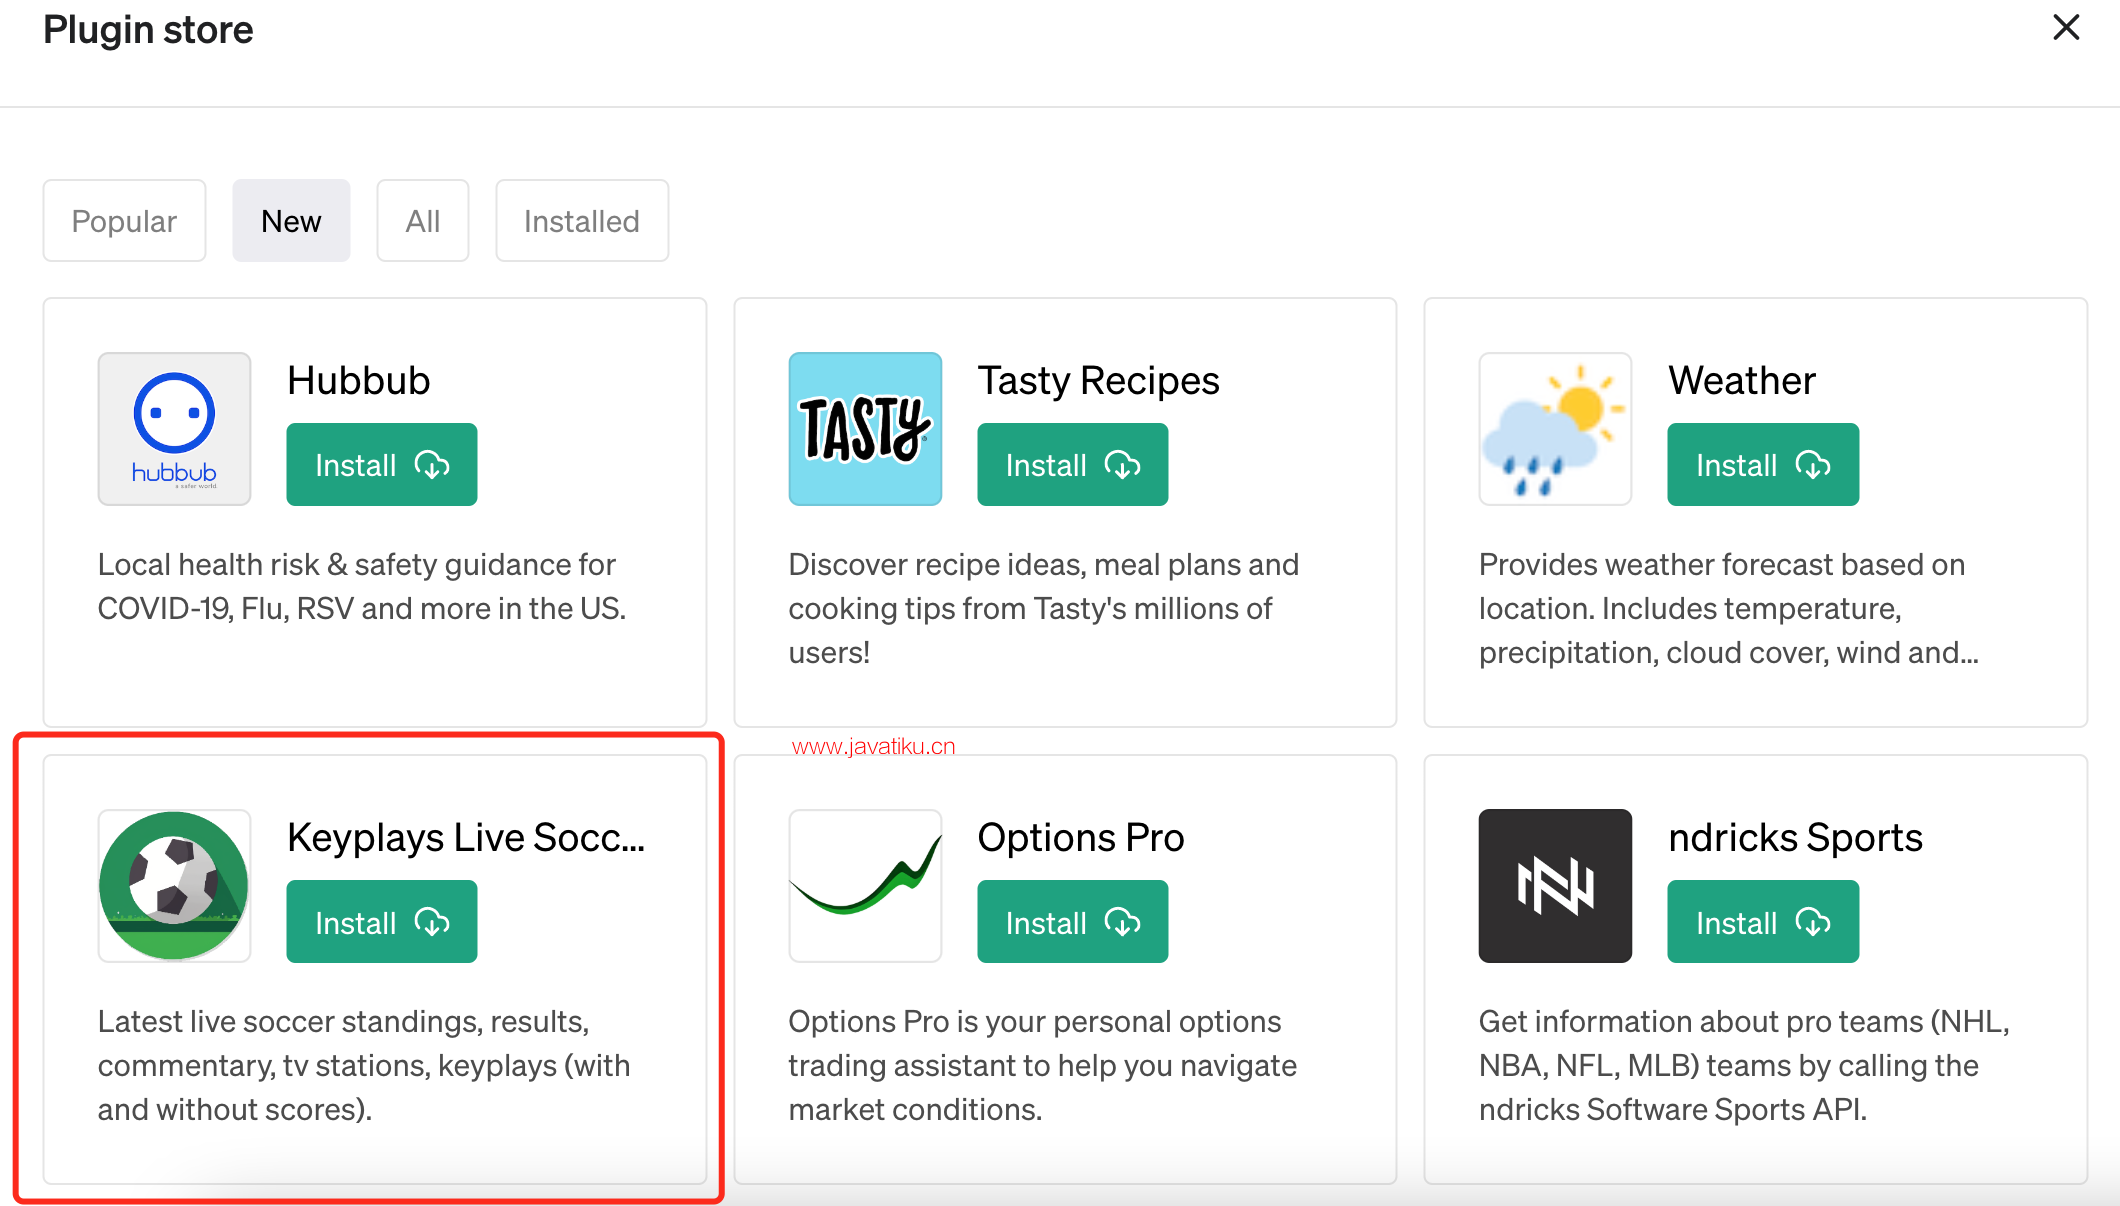Click the Keyplays Live Socc... title
The width and height of the screenshot is (2120, 1206).
click(x=466, y=838)
